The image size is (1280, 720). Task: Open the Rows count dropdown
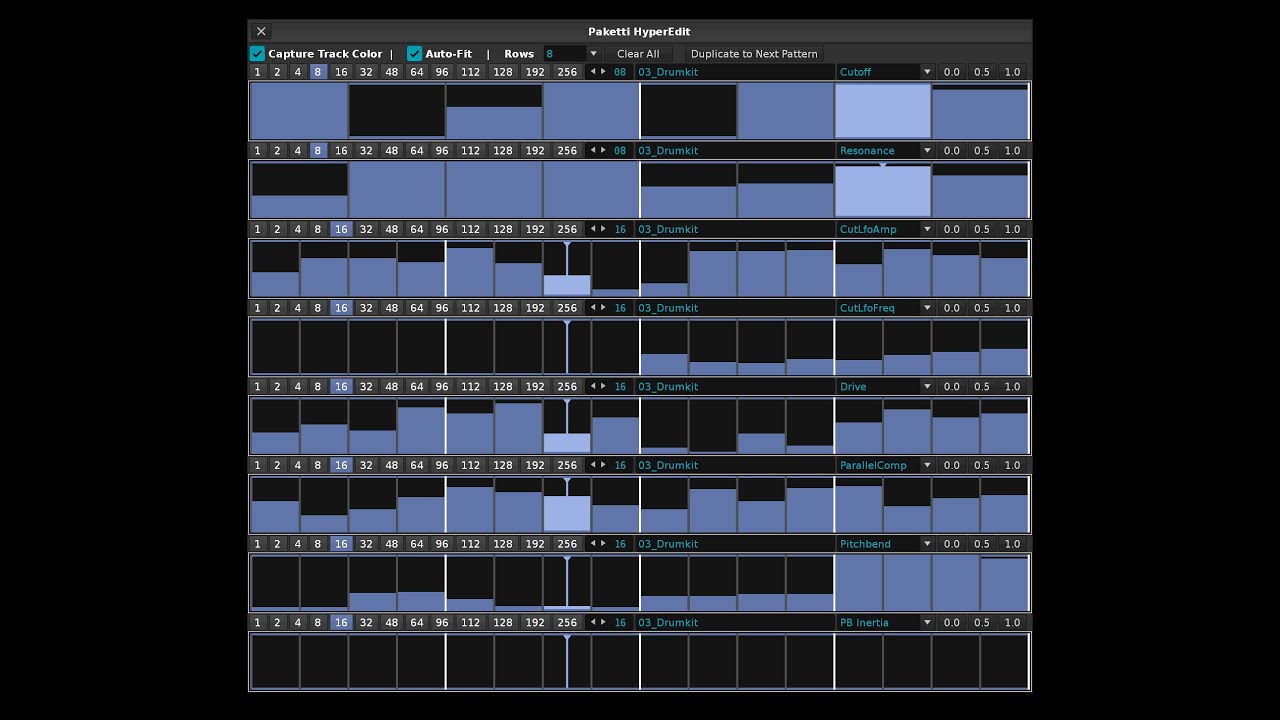(x=593, y=54)
